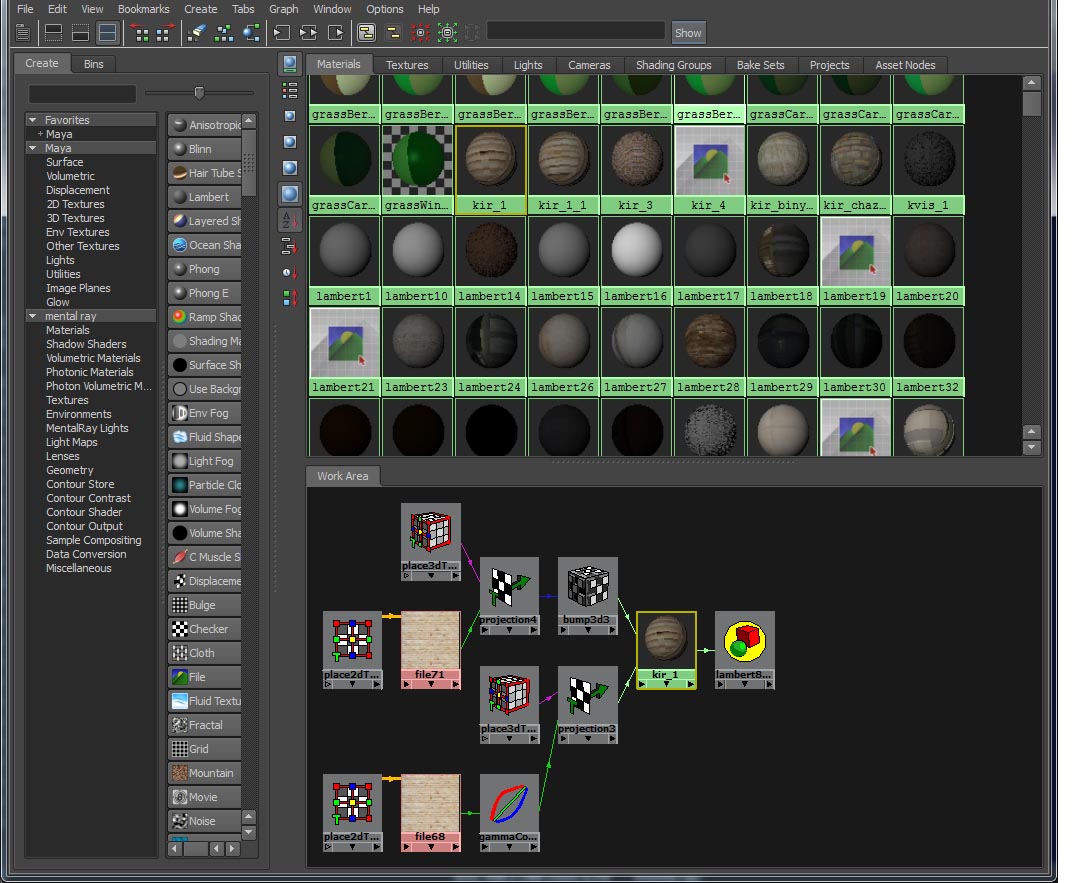Collapse the mental ray category
The height and width of the screenshot is (883, 1083).
[33, 316]
